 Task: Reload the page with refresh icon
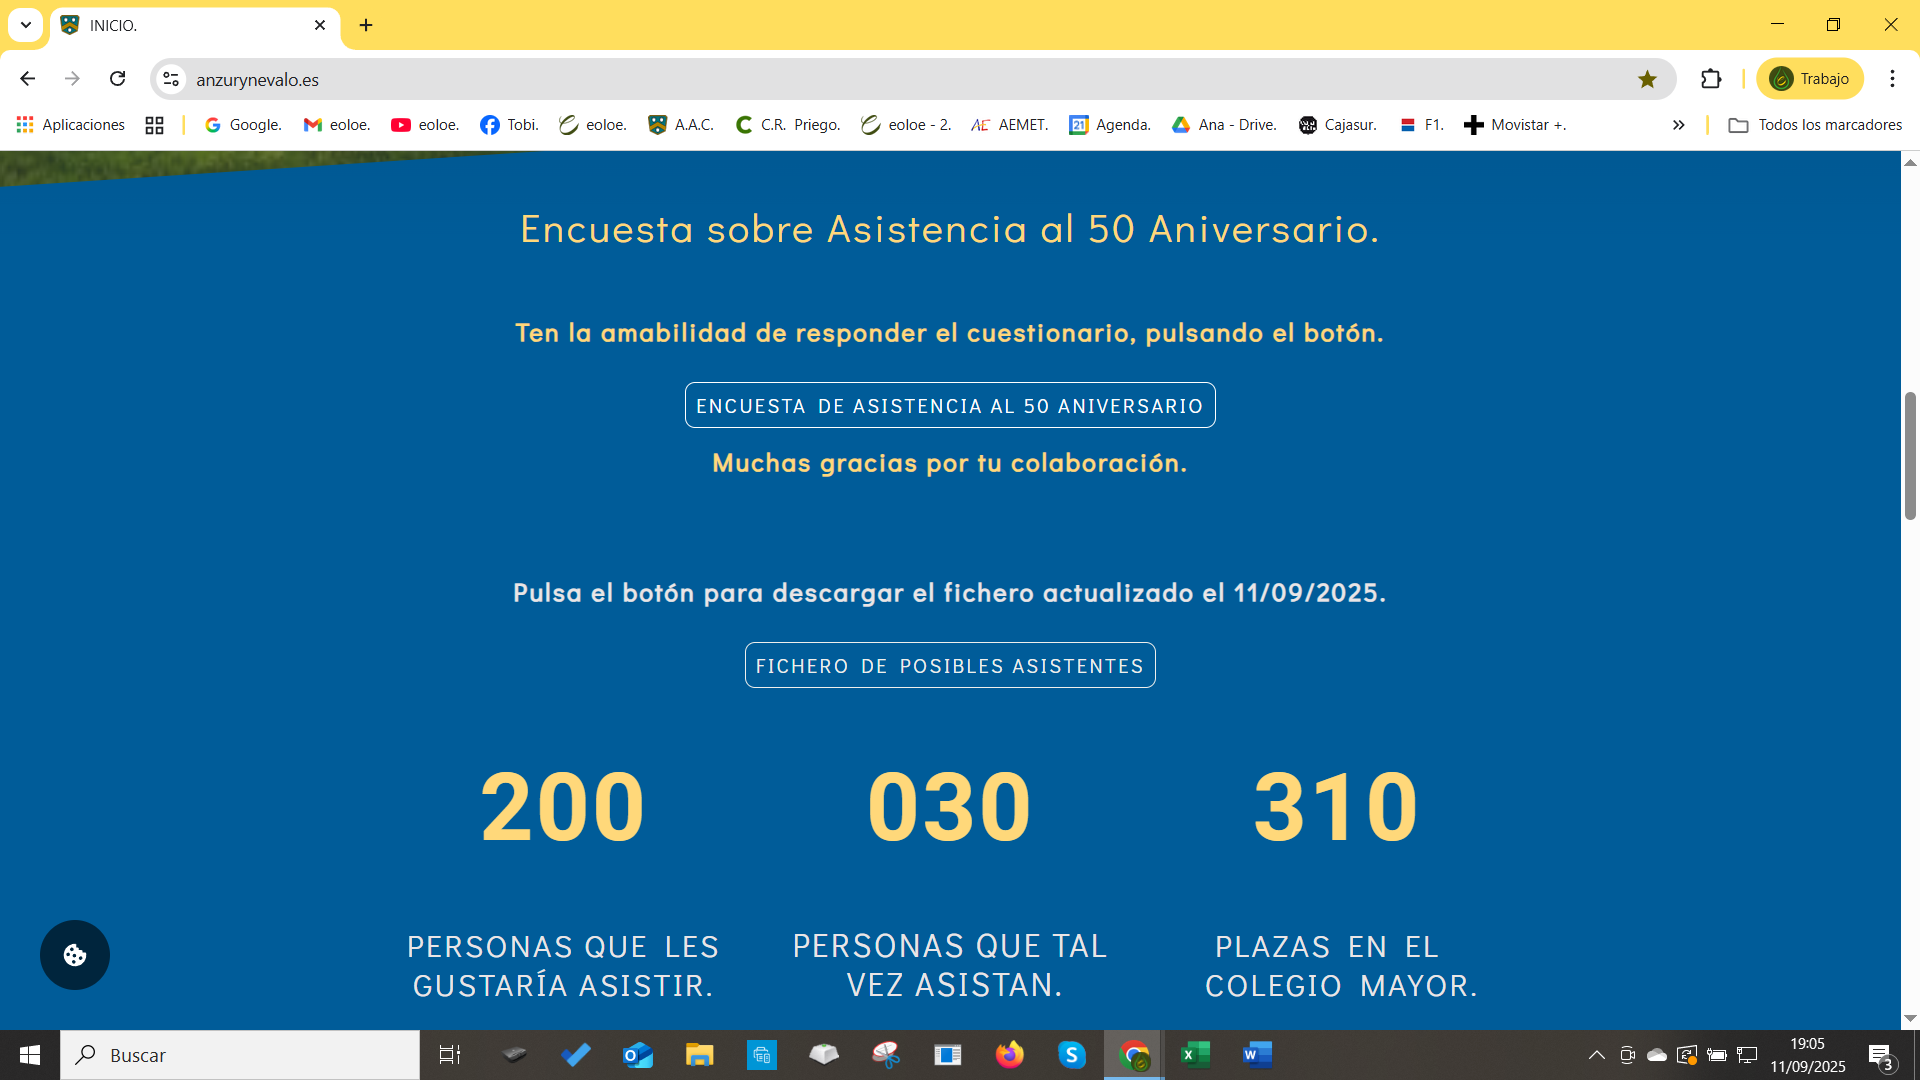point(118,79)
